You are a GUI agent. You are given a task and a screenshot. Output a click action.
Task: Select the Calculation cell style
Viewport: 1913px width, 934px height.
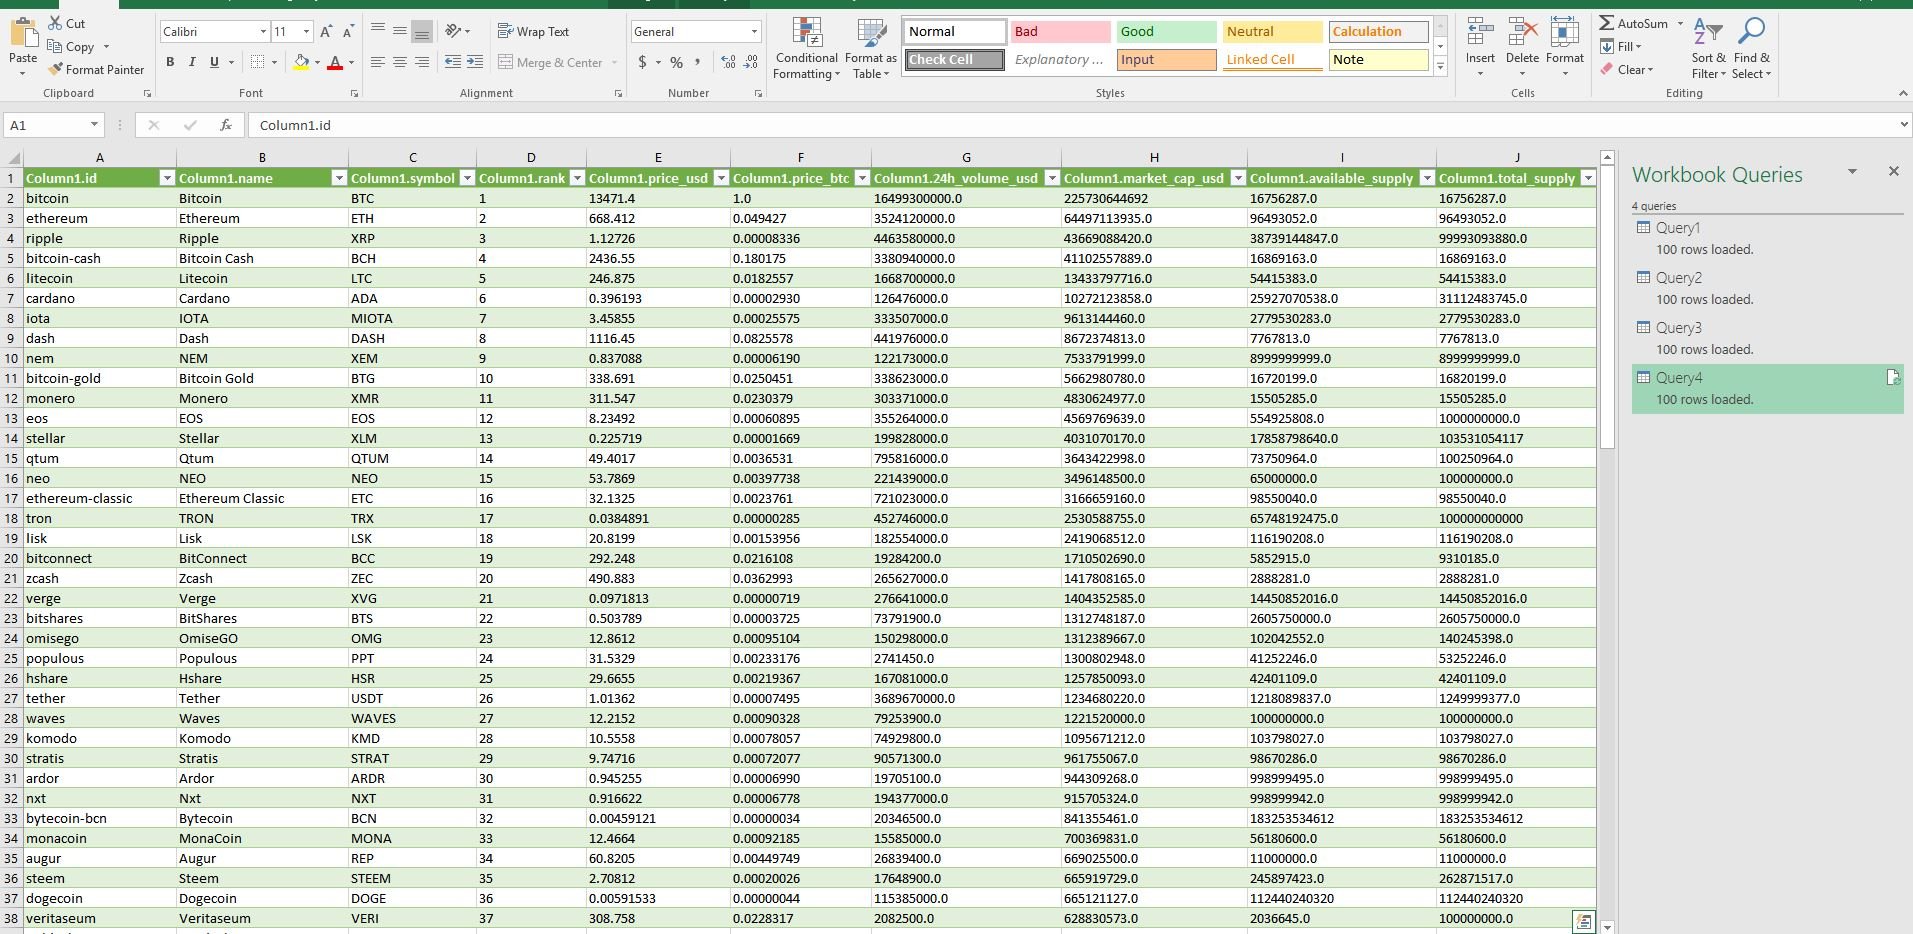click(x=1378, y=32)
